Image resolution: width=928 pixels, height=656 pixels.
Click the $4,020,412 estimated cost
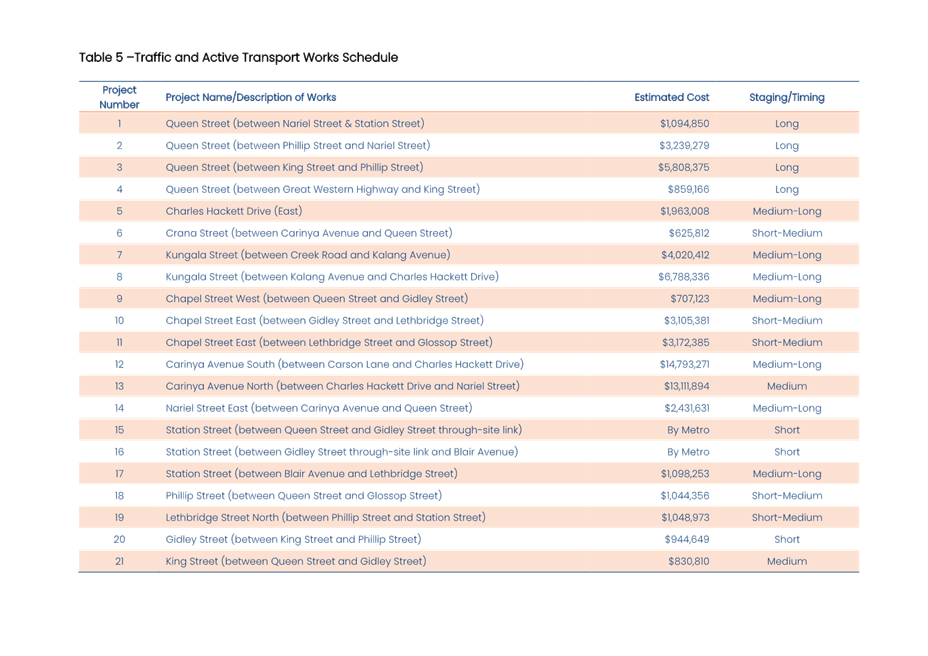(684, 255)
